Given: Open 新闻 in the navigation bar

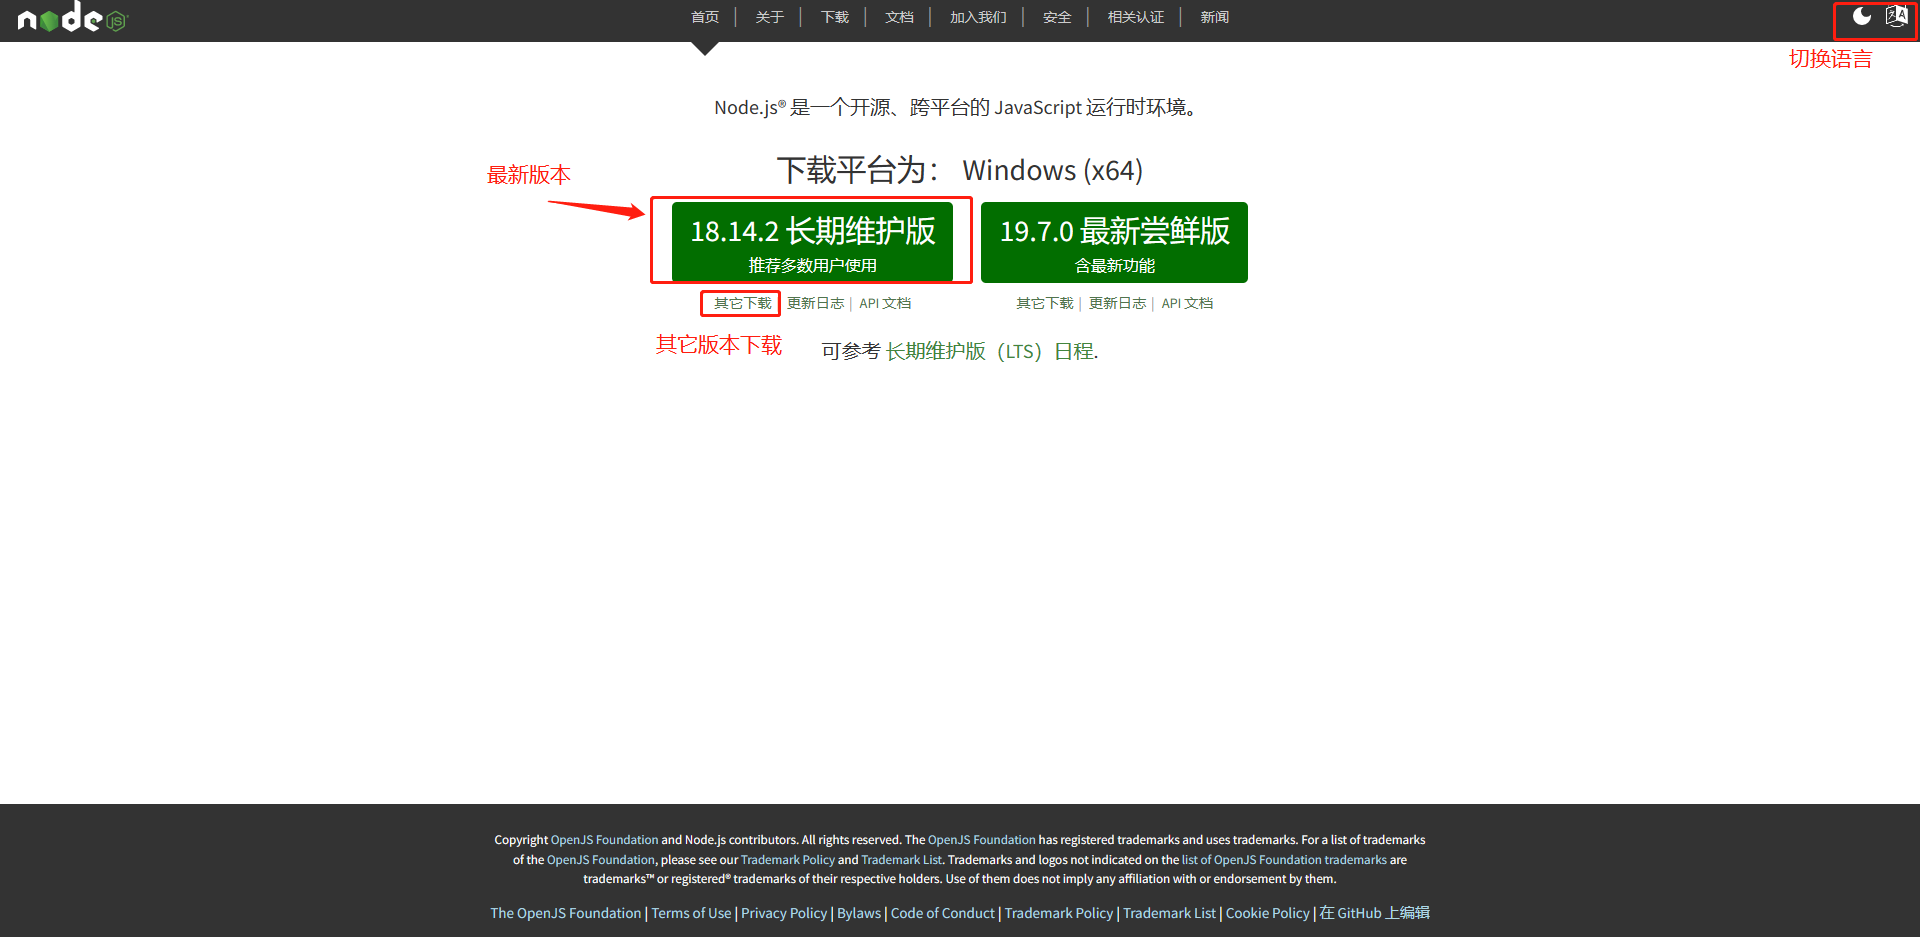Looking at the screenshot, I should [1215, 17].
